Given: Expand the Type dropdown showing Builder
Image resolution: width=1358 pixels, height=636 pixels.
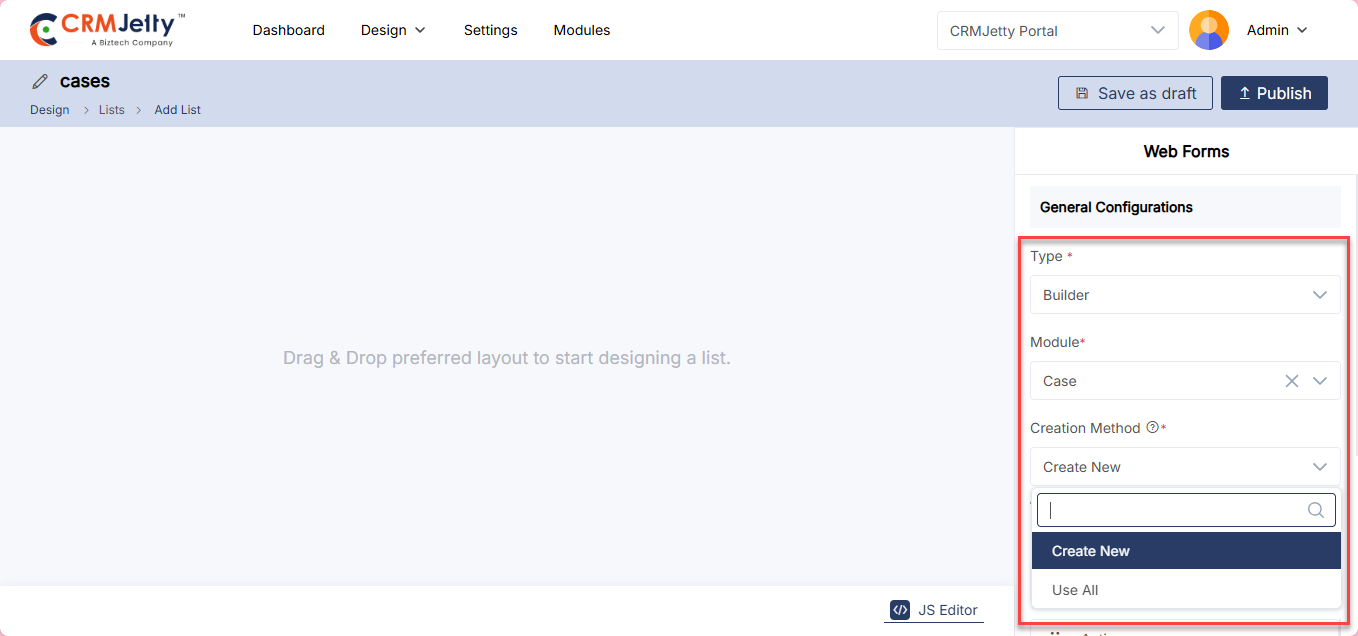Looking at the screenshot, I should (1320, 295).
